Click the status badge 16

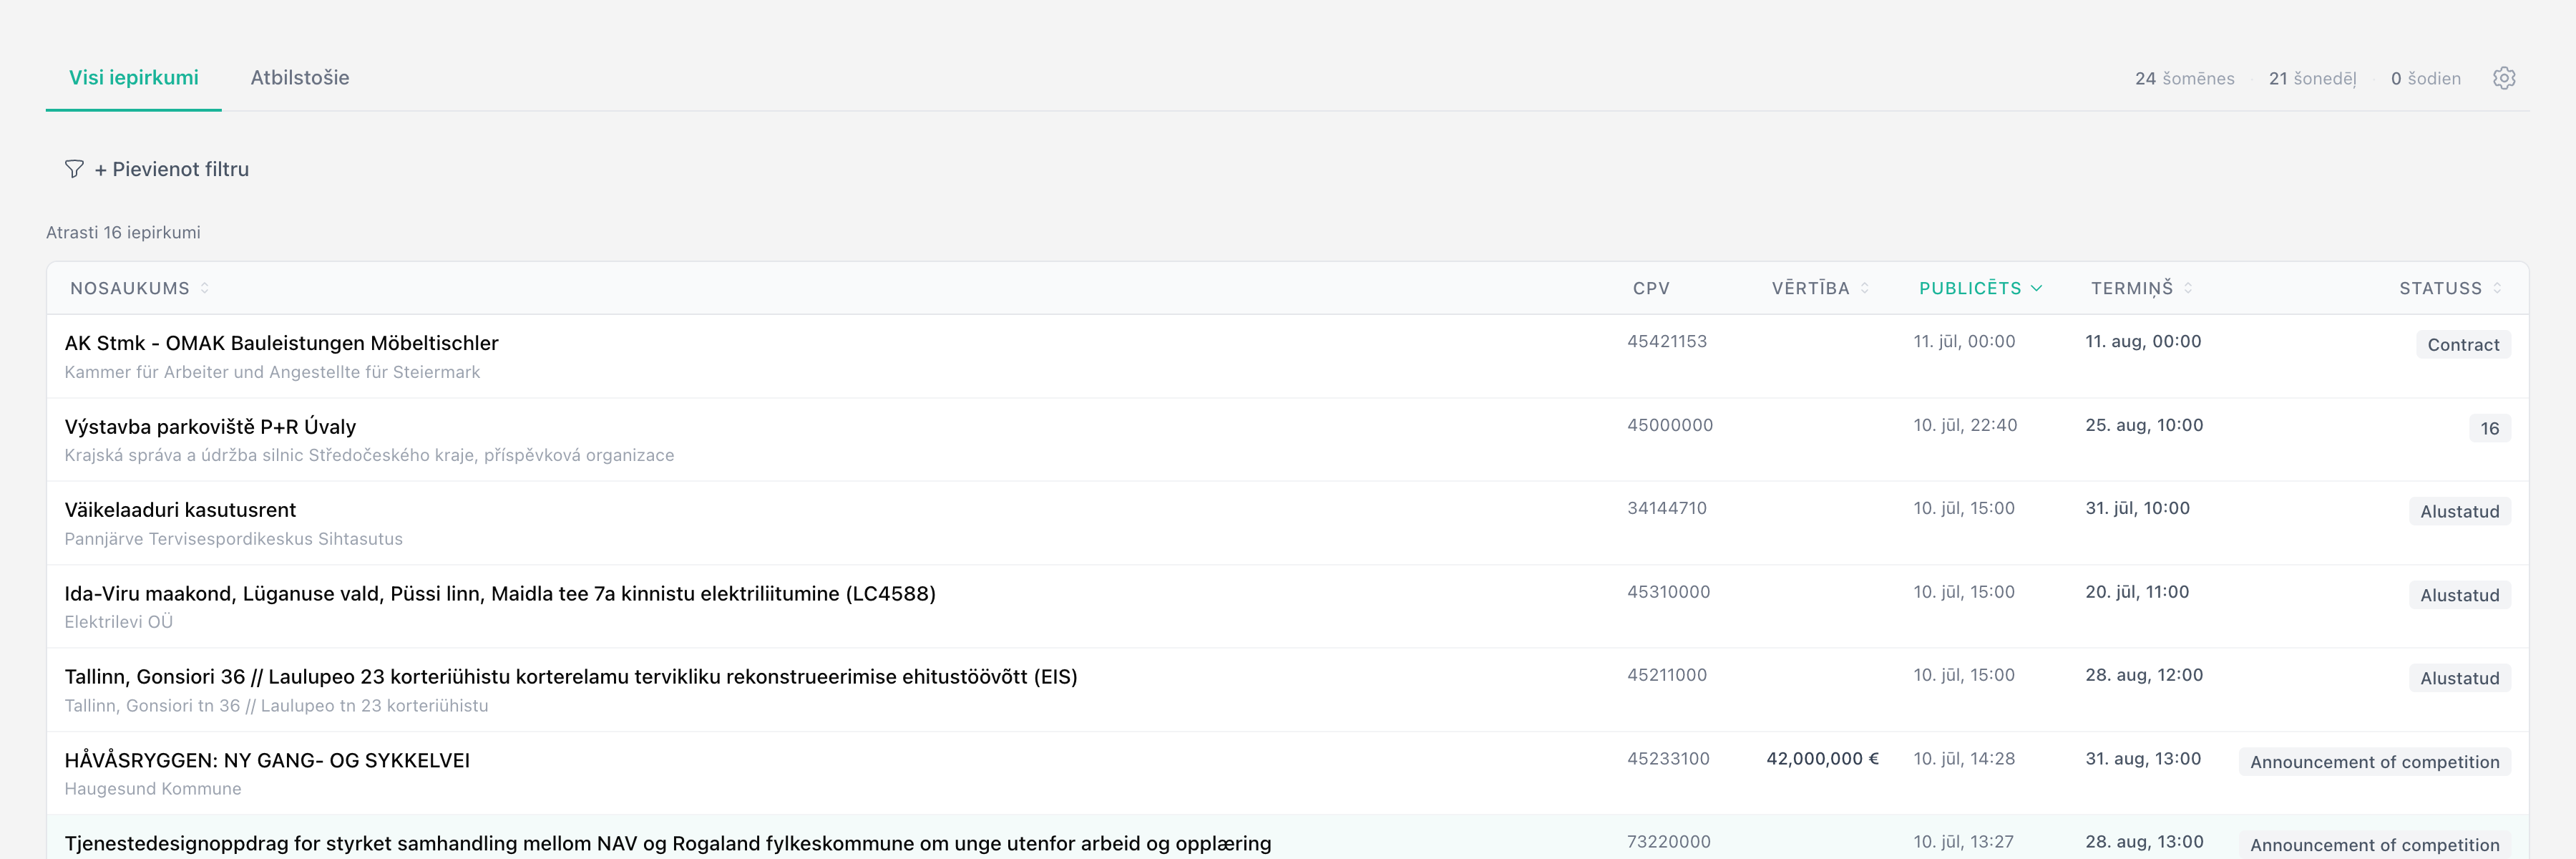[x=2489, y=428]
